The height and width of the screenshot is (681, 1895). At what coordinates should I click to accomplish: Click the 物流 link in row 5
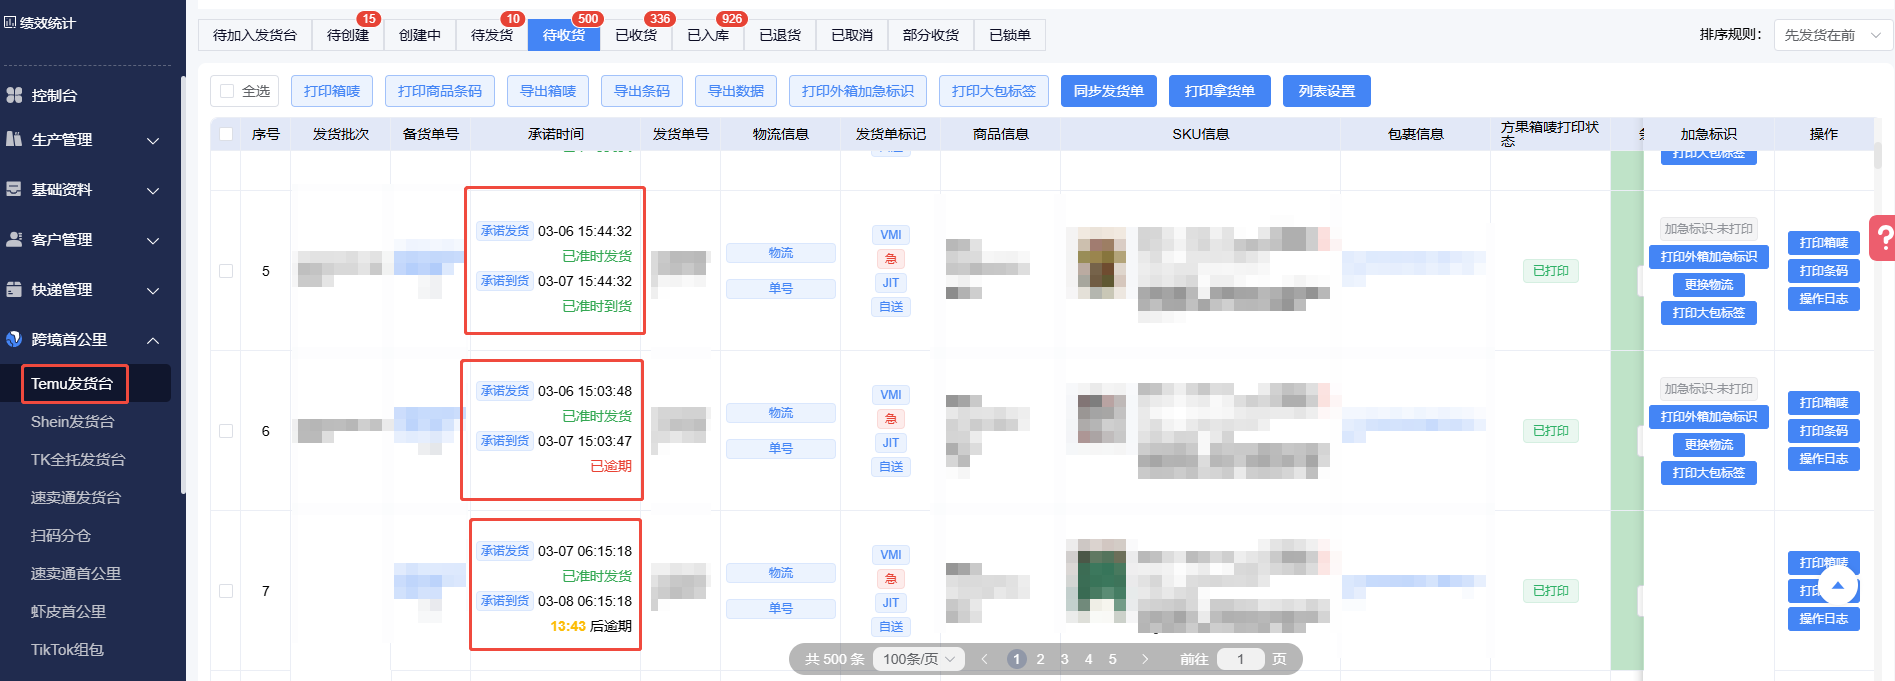pos(781,253)
